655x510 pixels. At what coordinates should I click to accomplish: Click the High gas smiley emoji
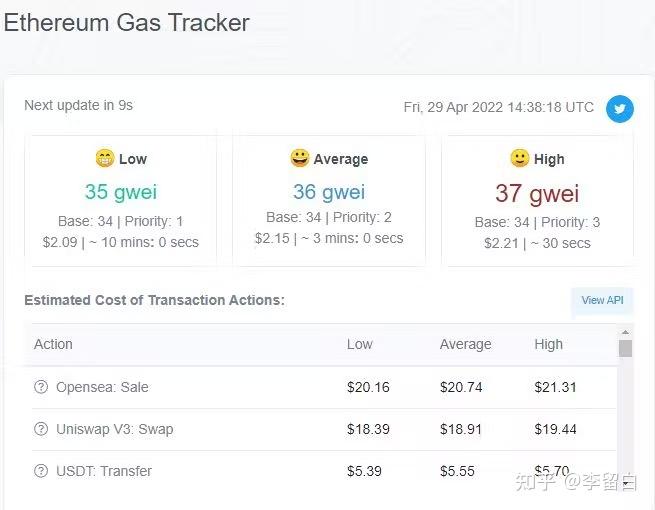point(519,158)
